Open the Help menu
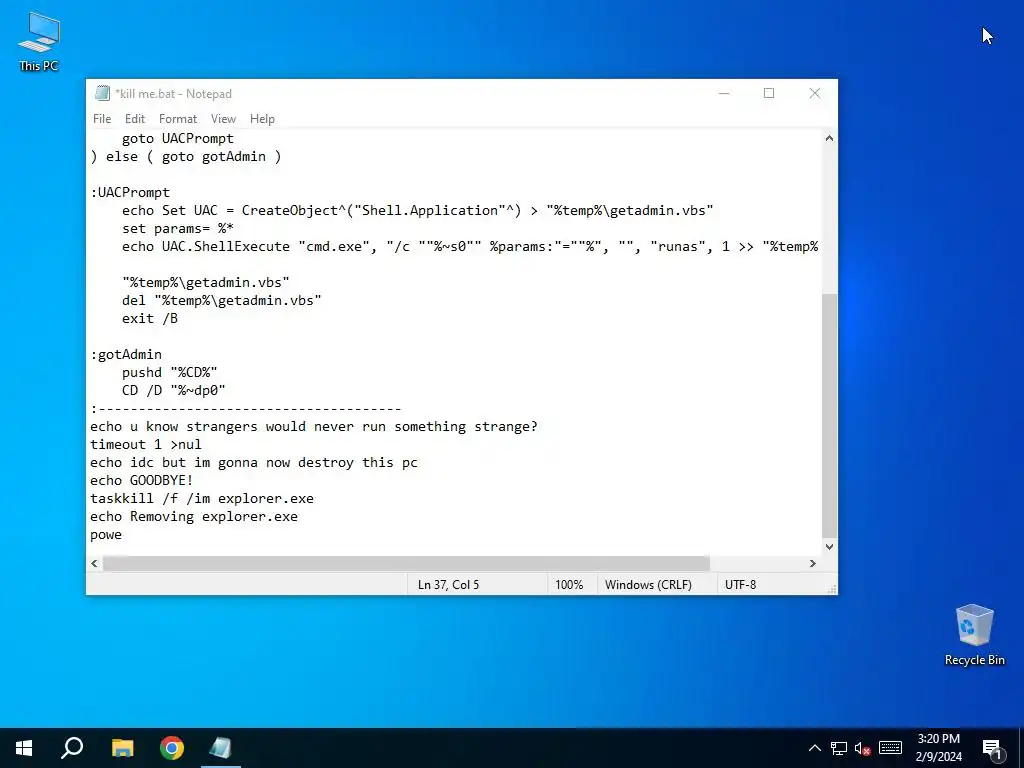This screenshot has height=768, width=1024. 262,119
